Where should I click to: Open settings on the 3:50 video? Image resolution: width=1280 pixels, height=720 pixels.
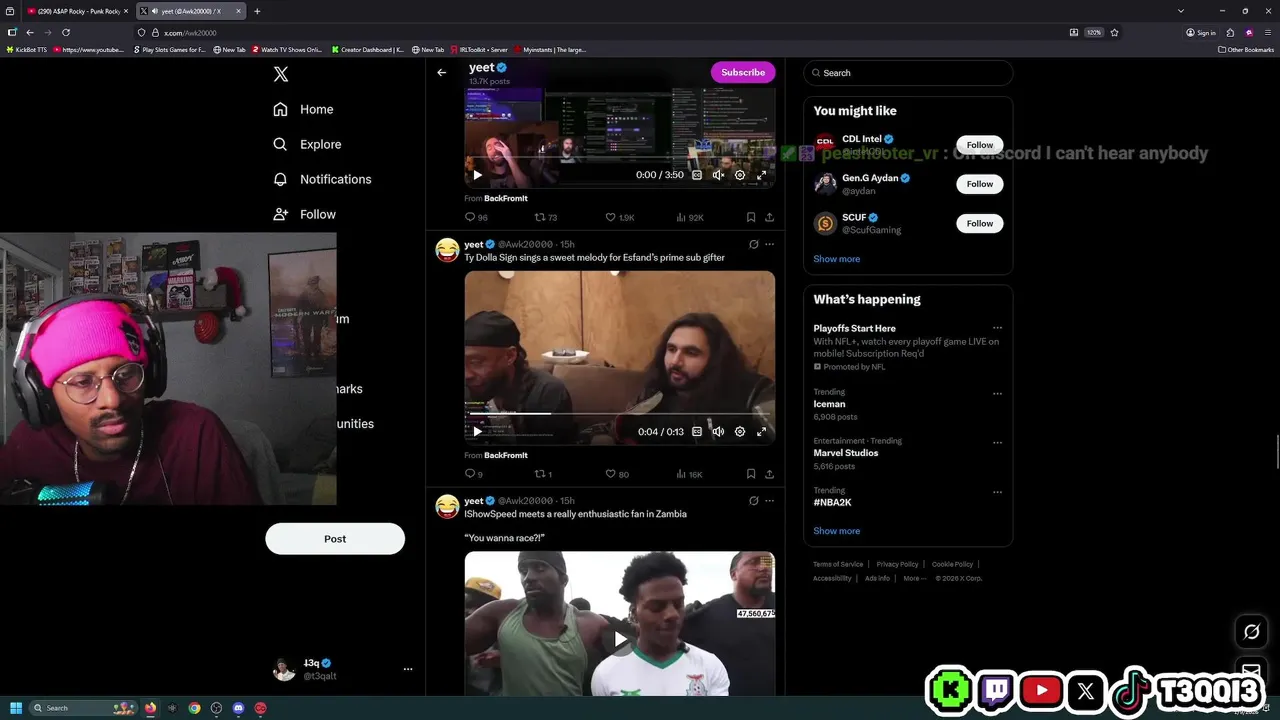pos(740,175)
